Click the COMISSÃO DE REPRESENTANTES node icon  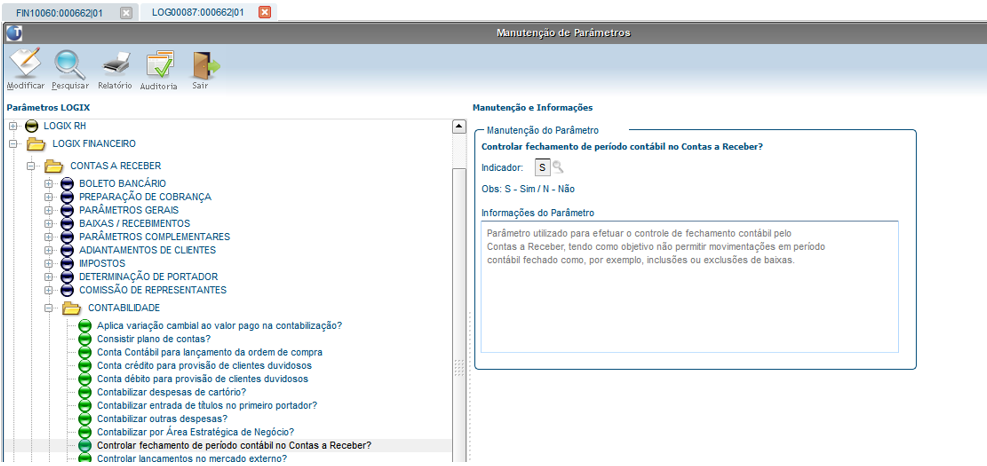coord(67,290)
